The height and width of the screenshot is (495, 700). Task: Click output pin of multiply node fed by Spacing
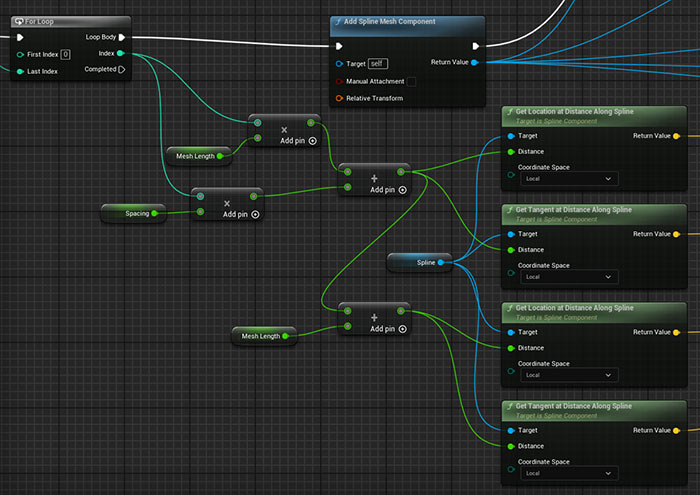tap(254, 196)
